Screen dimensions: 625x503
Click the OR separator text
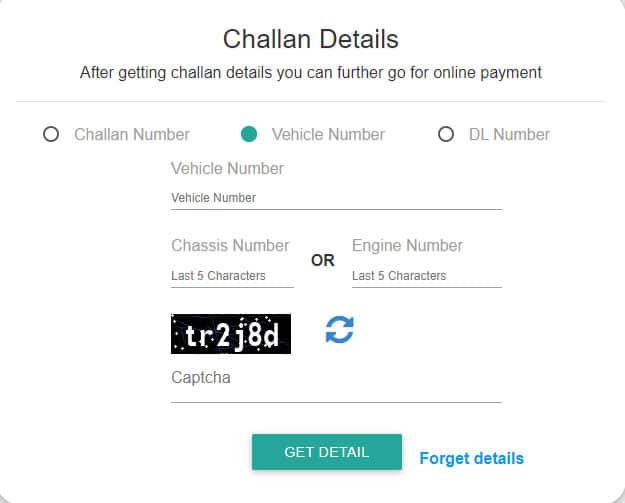[322, 260]
